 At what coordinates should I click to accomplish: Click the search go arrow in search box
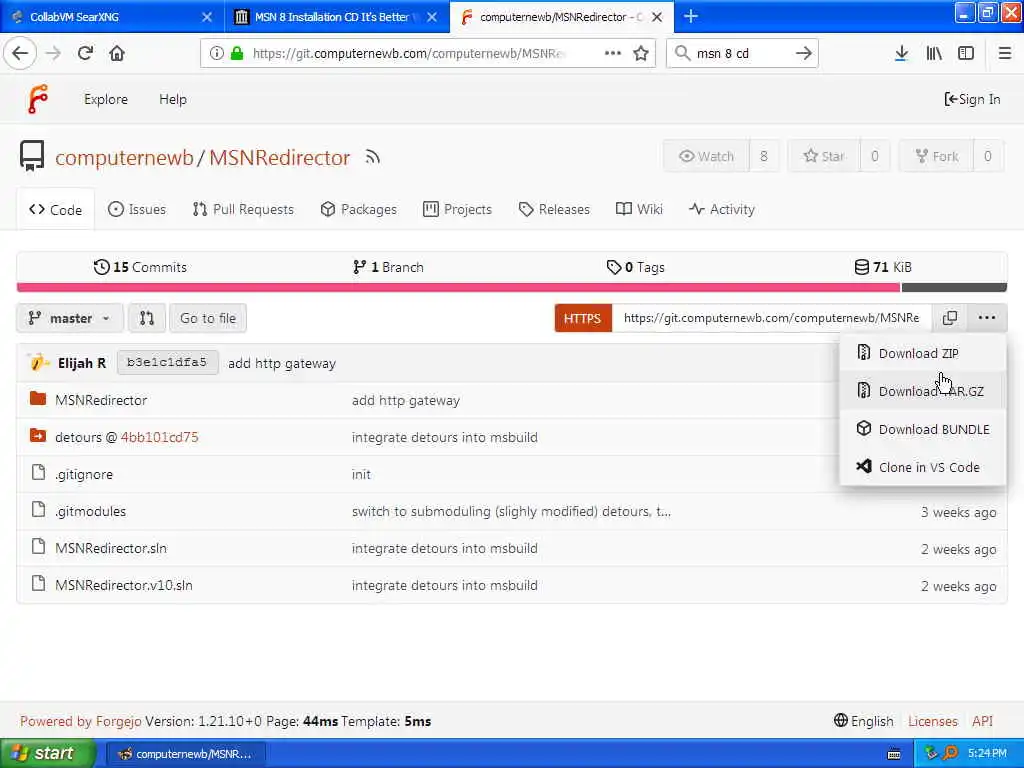[803, 54]
